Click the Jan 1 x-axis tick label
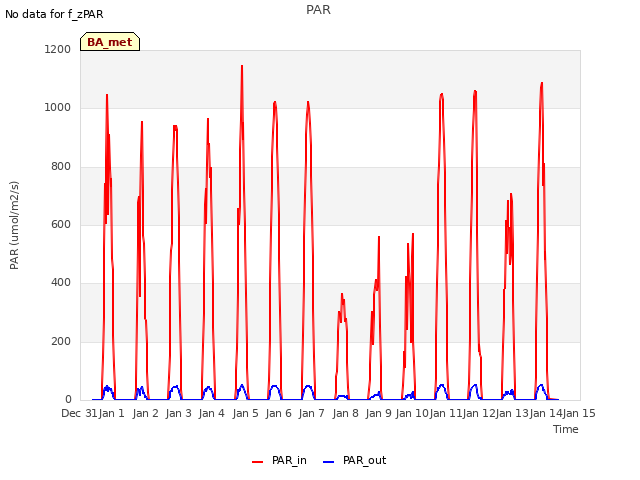The height and width of the screenshot is (480, 640). pos(111,413)
